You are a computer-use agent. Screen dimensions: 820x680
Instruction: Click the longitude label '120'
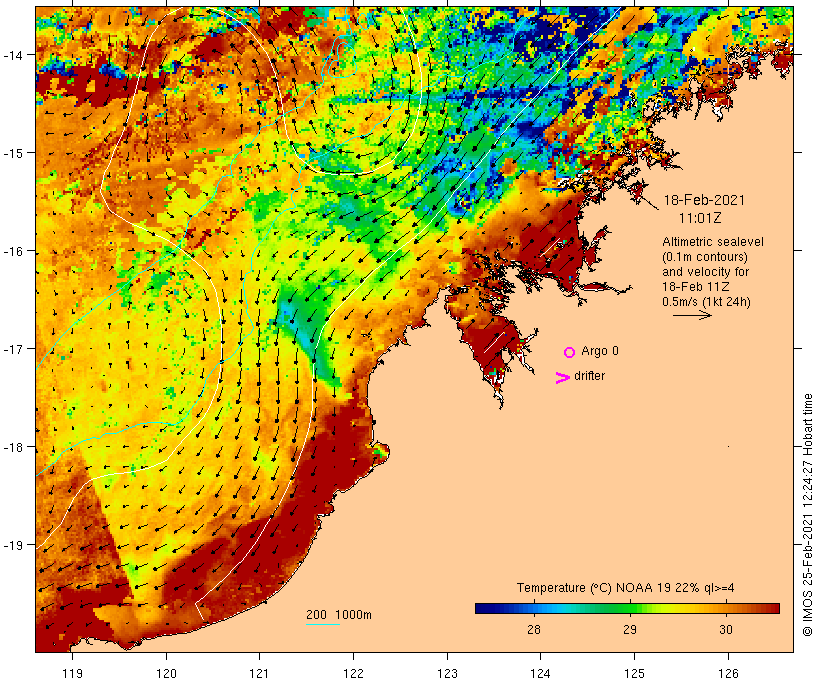coord(166,673)
